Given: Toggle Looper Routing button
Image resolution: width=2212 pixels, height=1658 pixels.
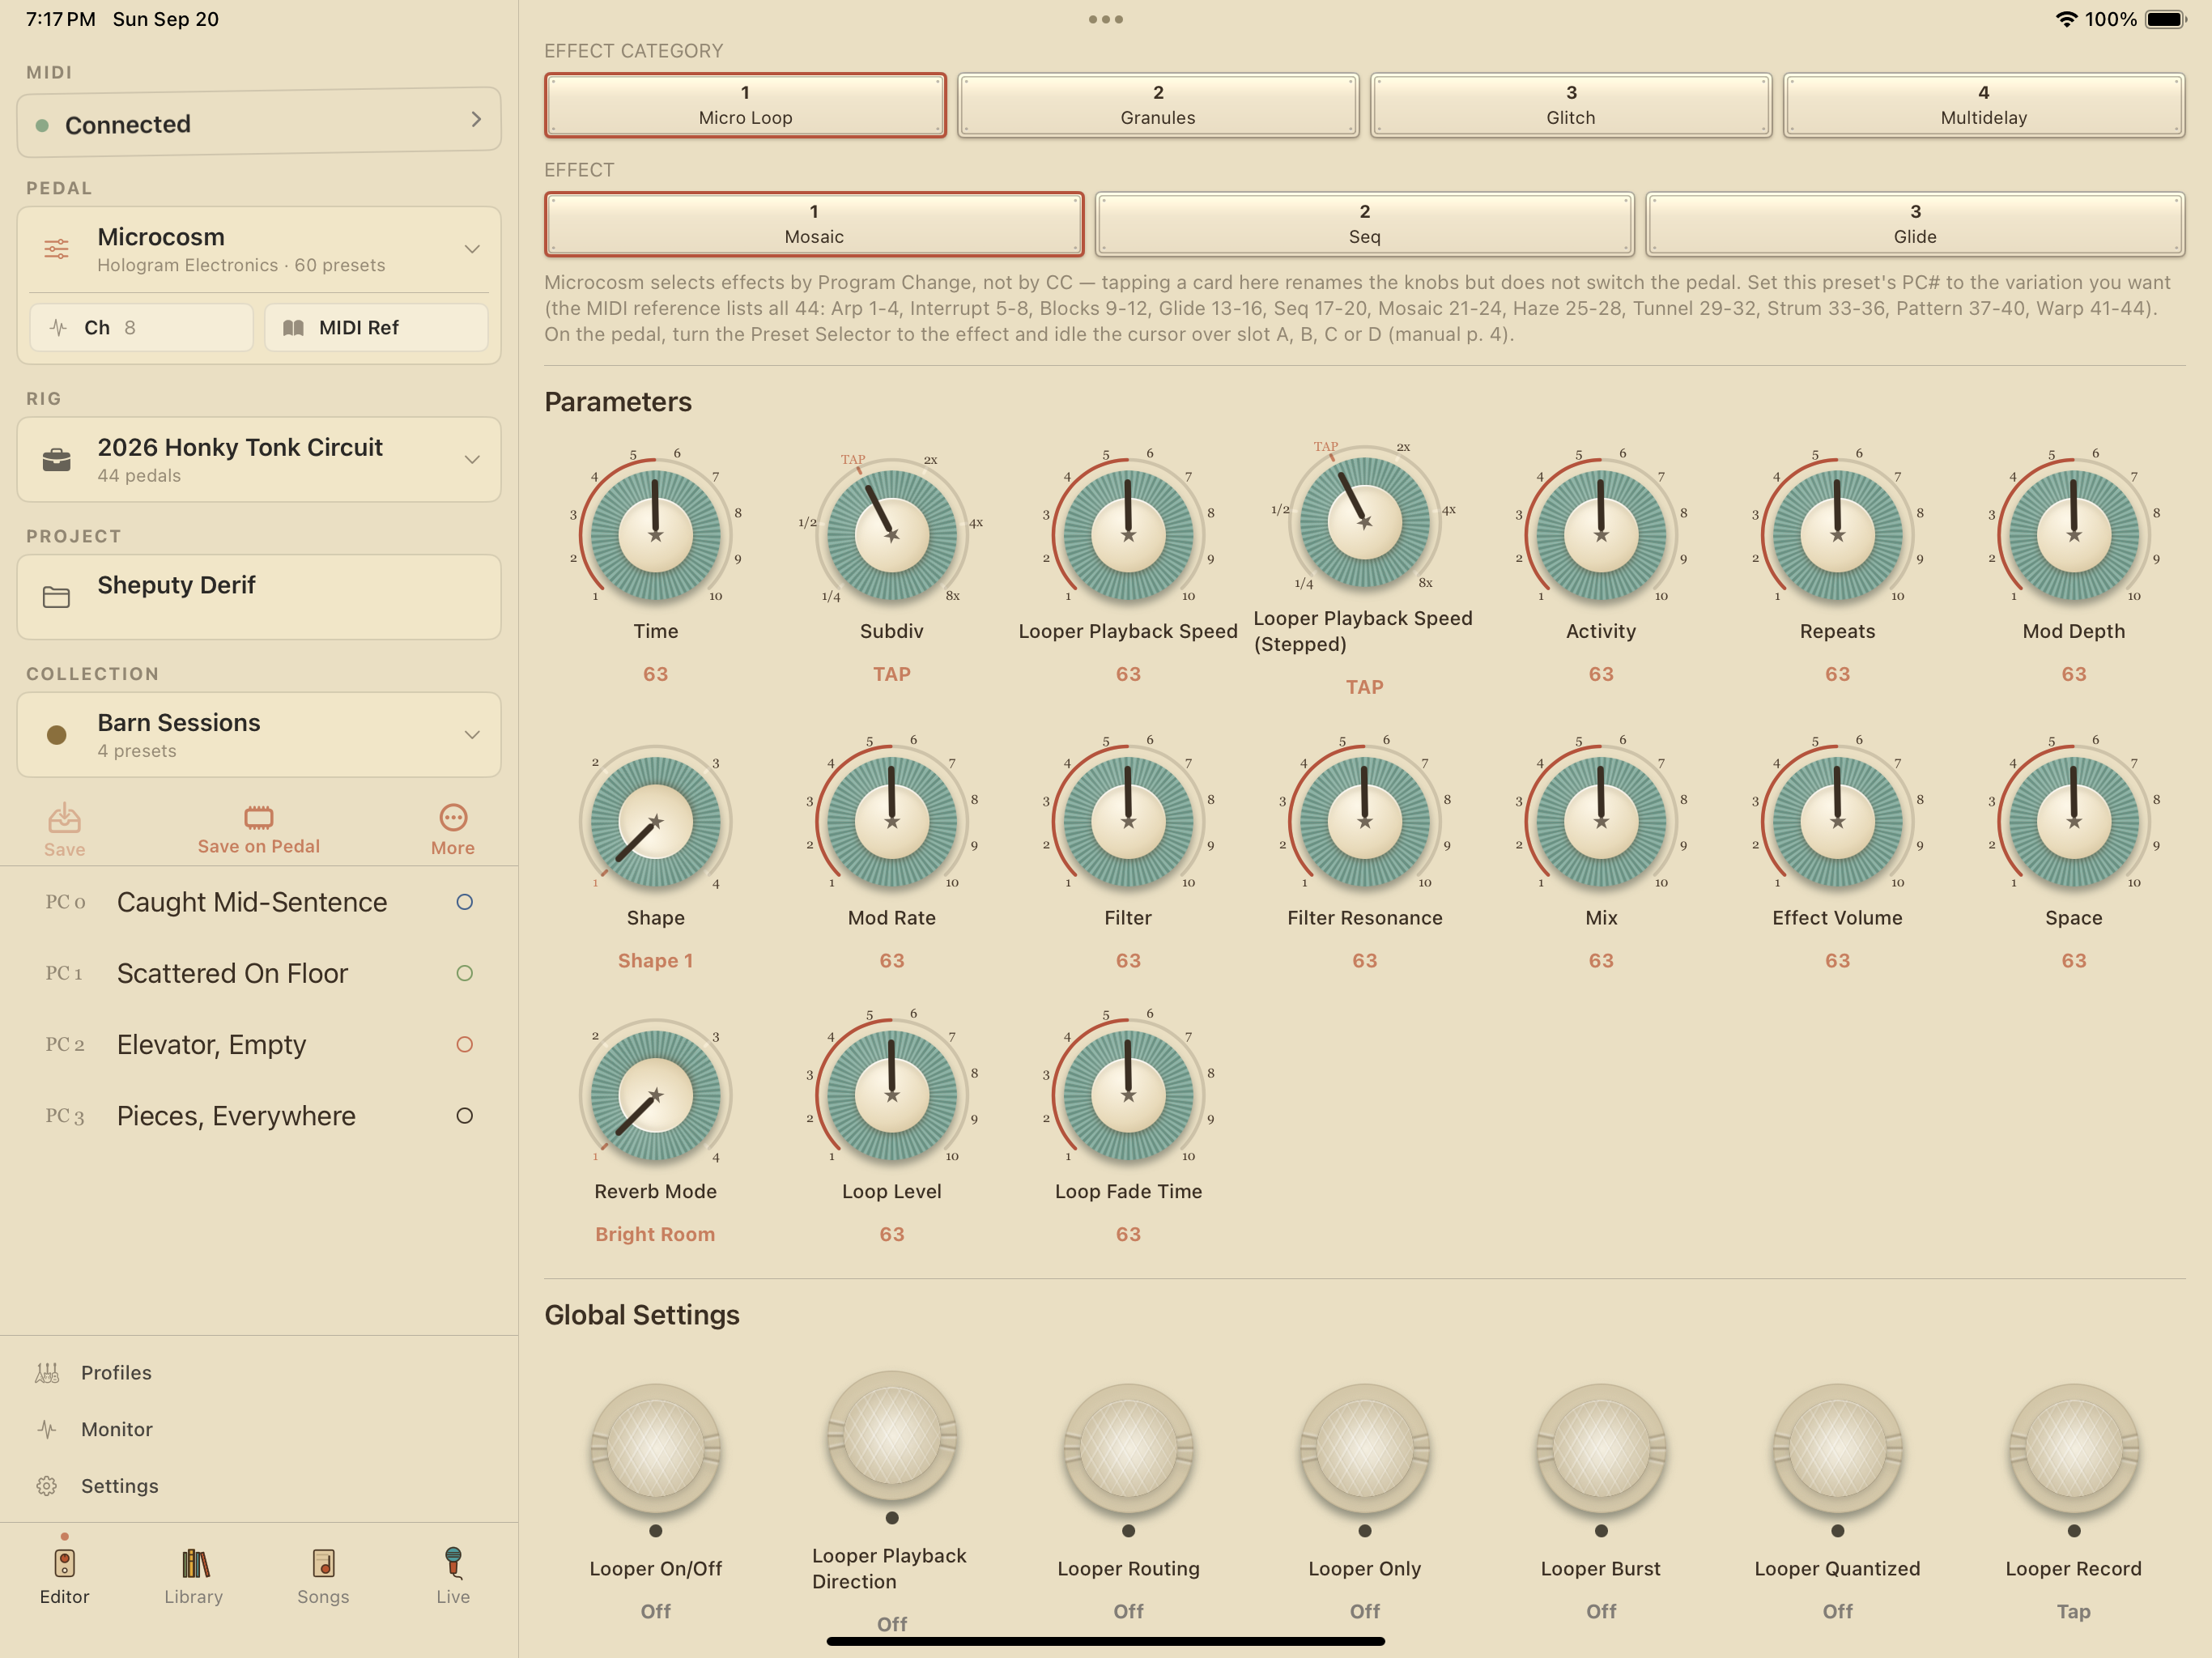Looking at the screenshot, I should coord(1128,1449).
